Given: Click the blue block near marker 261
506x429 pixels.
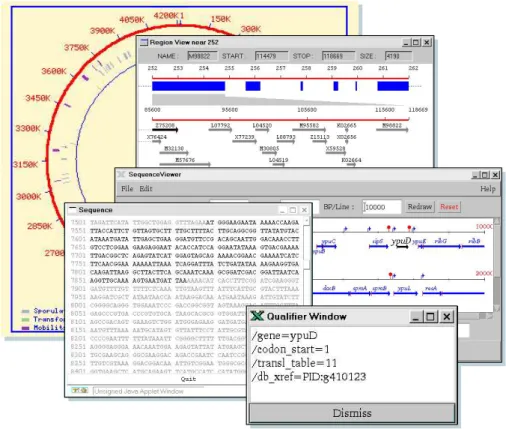Looking at the screenshot, I should point(393,86).
